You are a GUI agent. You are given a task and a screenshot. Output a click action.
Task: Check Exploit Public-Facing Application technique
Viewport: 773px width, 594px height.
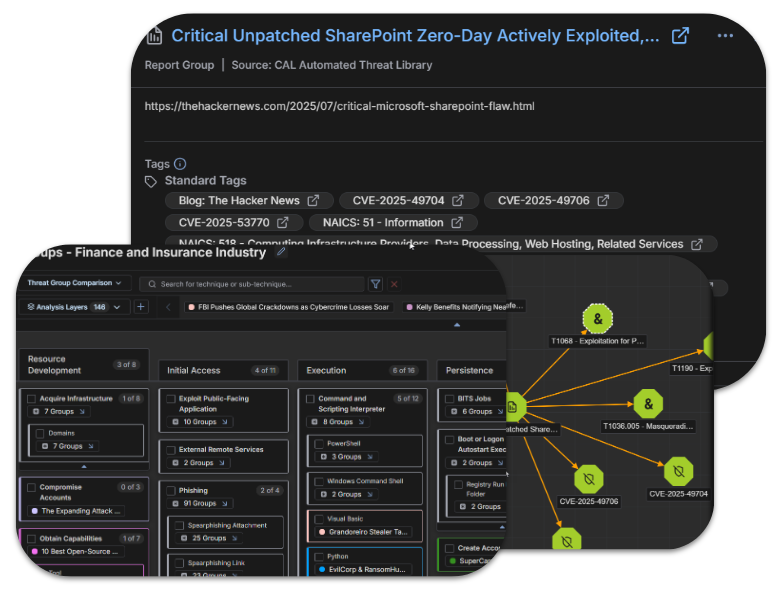pyautogui.click(x=171, y=398)
